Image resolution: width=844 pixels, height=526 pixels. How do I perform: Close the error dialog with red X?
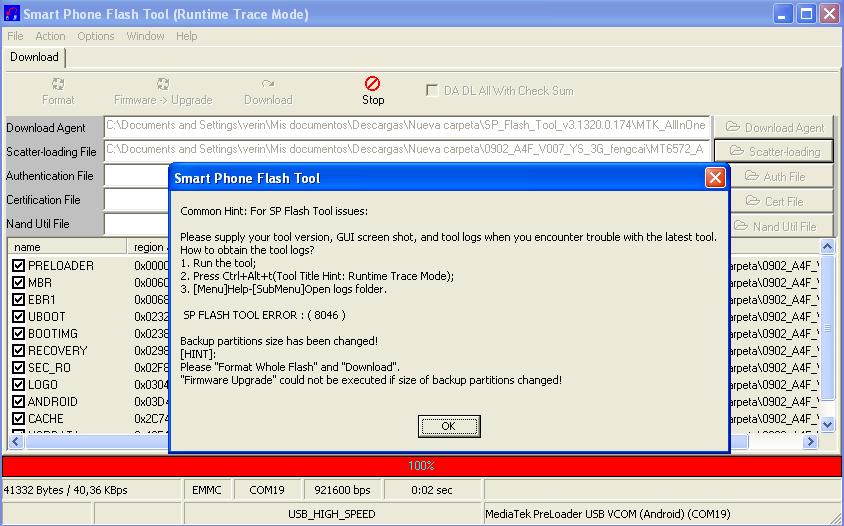click(x=715, y=178)
